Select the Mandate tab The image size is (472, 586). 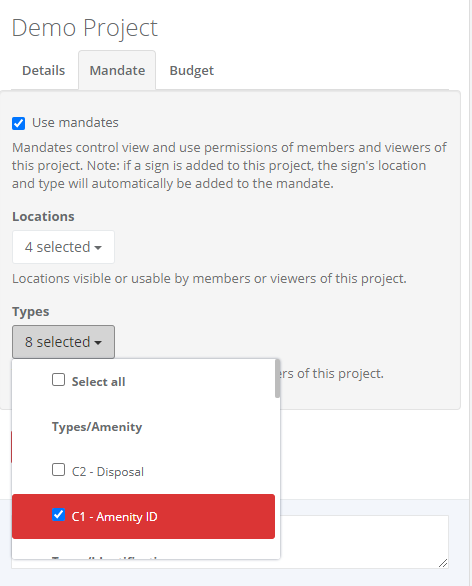point(117,70)
